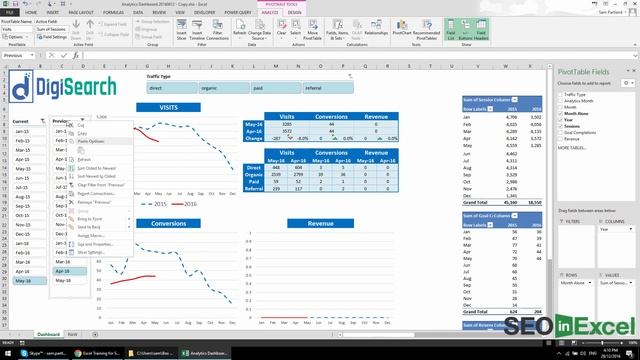Click the Clear icon in the Actions group
This screenshot has width=640, height=360.
coord(282,28)
